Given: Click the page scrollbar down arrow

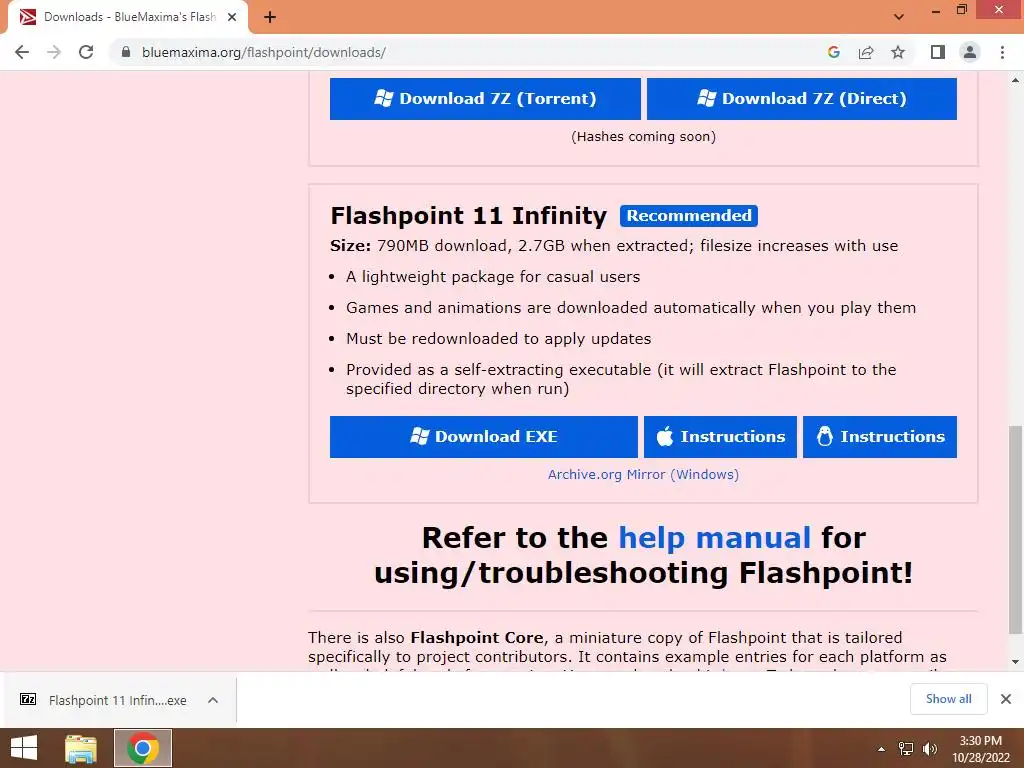Looking at the screenshot, I should coord(1015,662).
